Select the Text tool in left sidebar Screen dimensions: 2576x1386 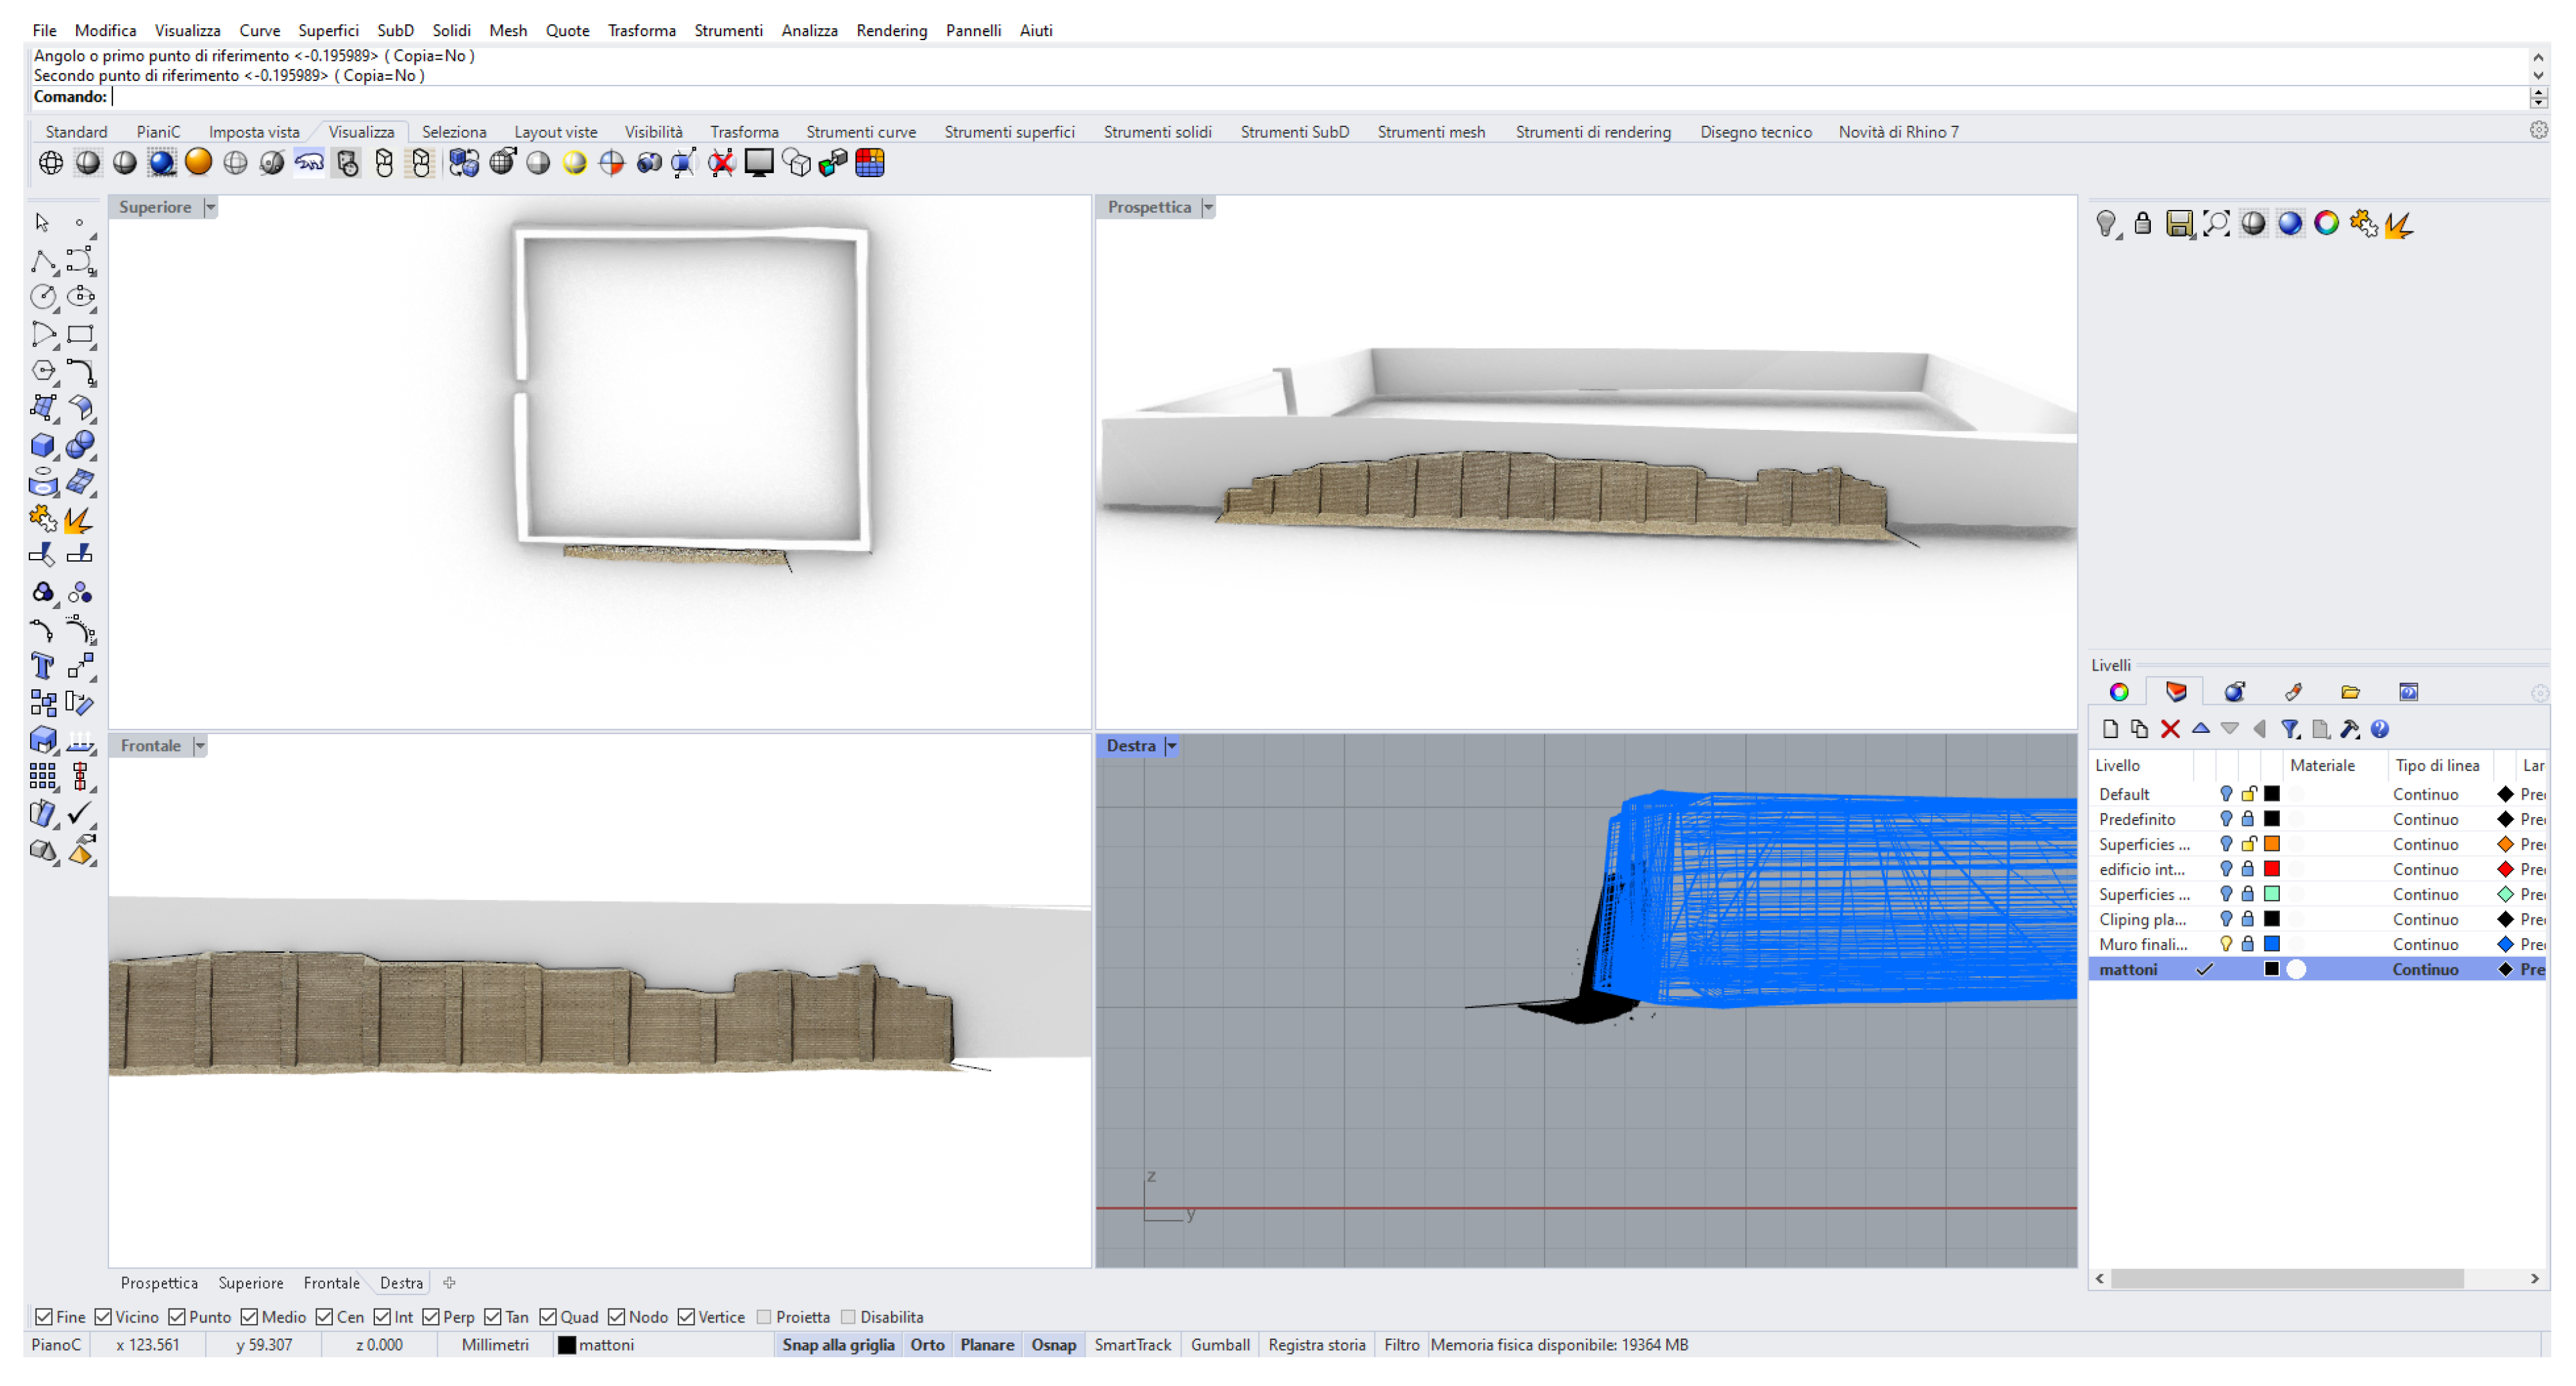coord(42,666)
